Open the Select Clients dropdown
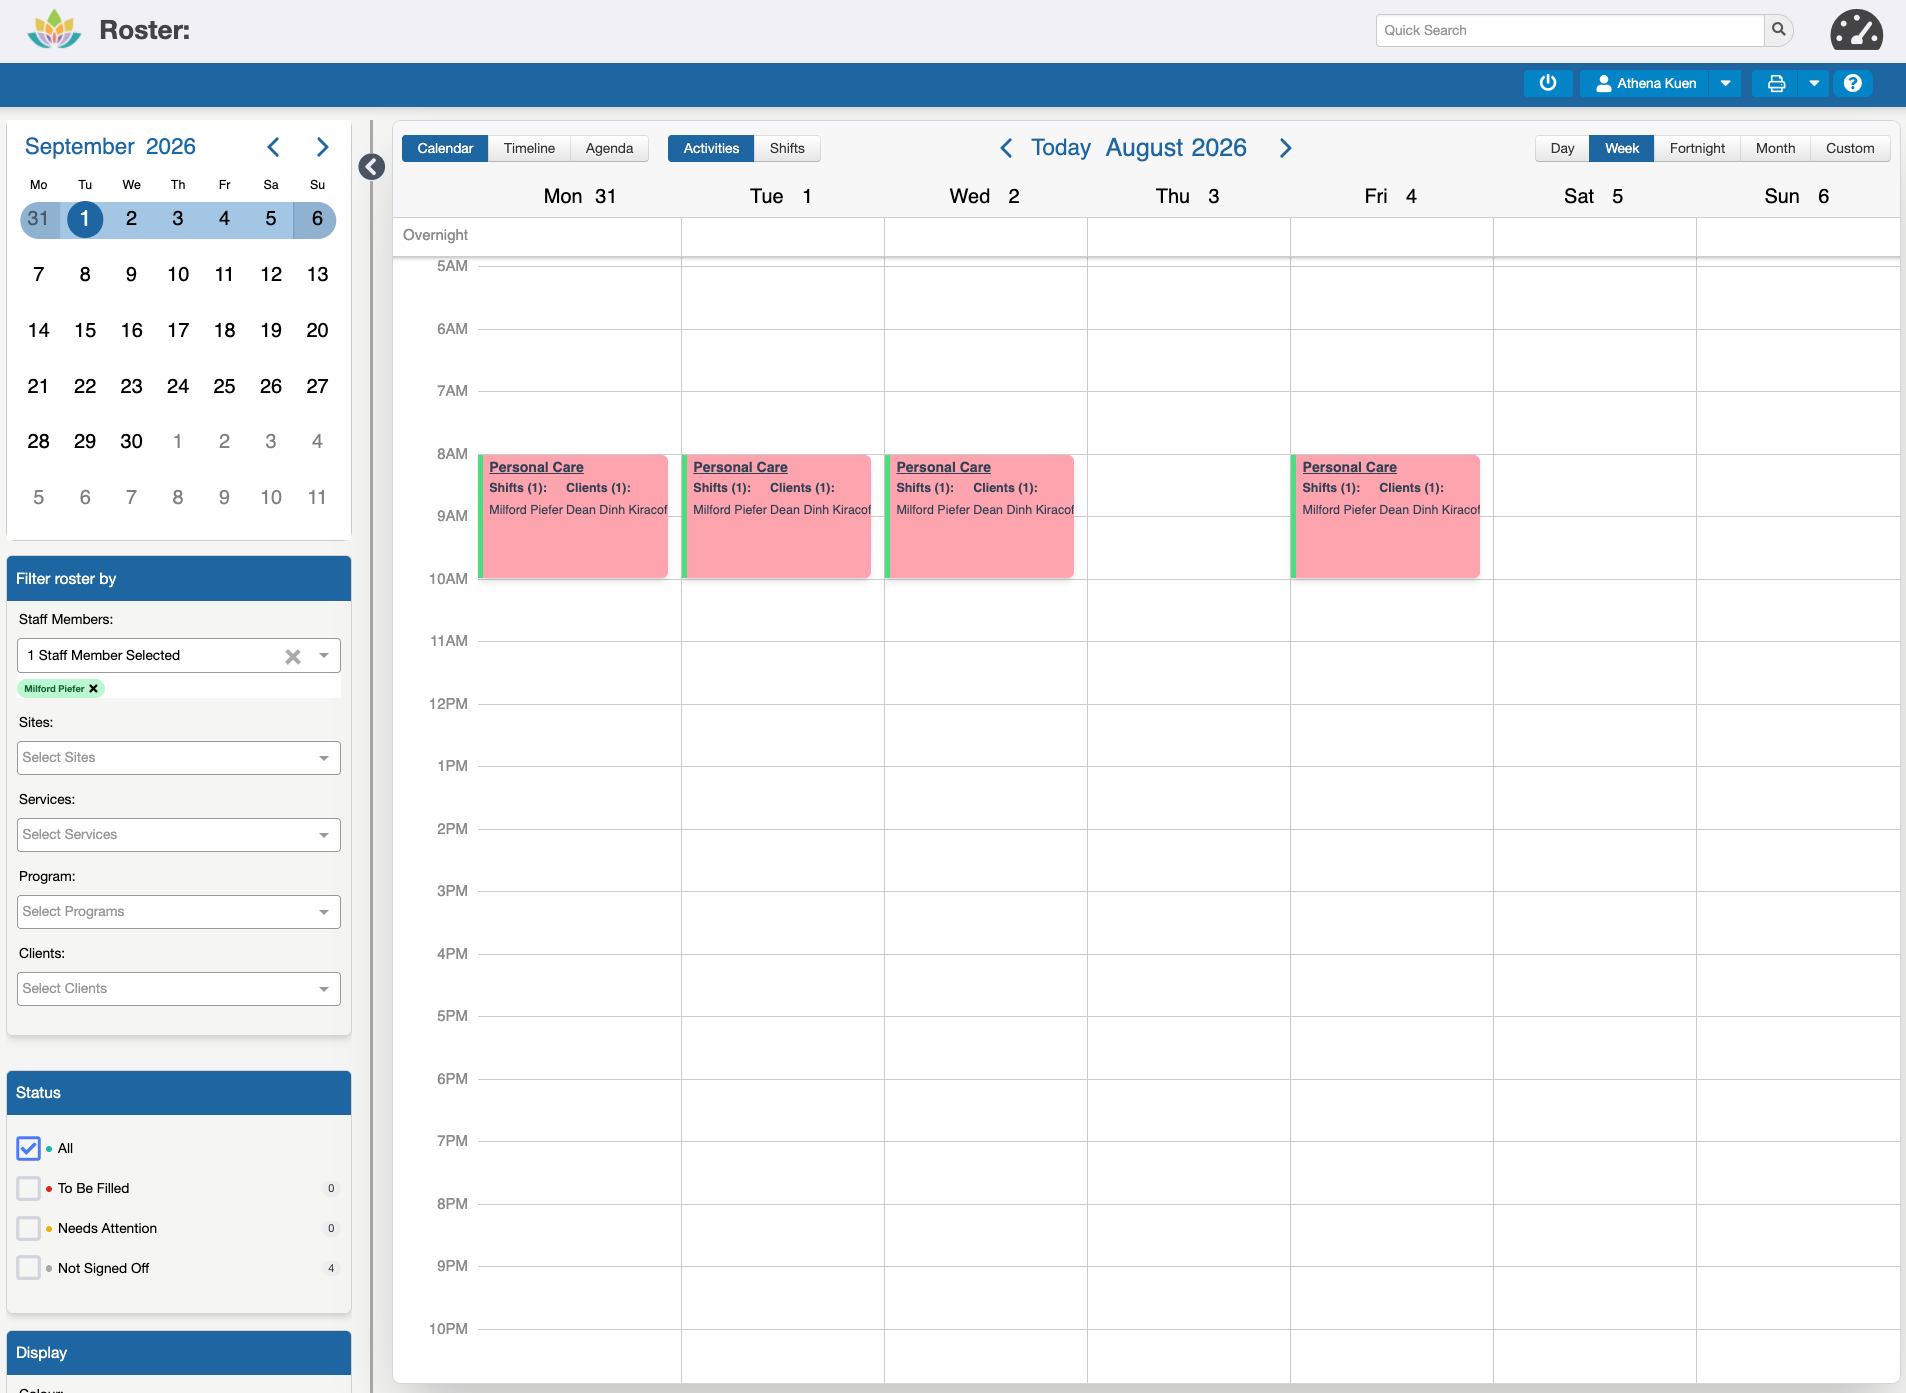Viewport: 1906px width, 1393px height. (x=179, y=989)
